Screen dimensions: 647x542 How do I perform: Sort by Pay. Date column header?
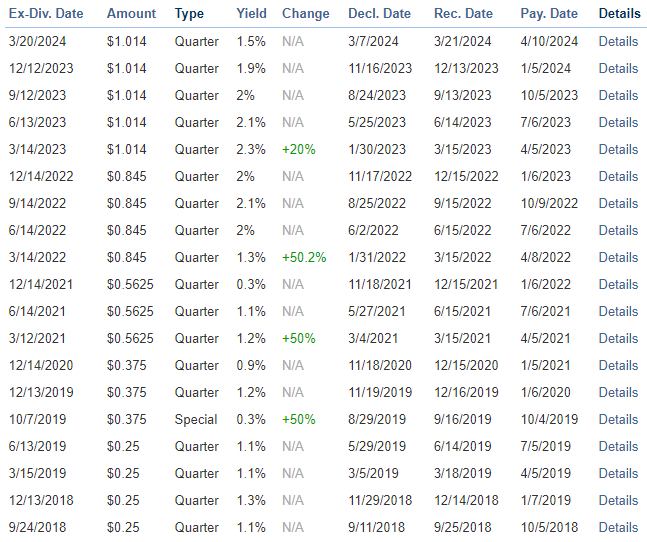click(x=549, y=14)
